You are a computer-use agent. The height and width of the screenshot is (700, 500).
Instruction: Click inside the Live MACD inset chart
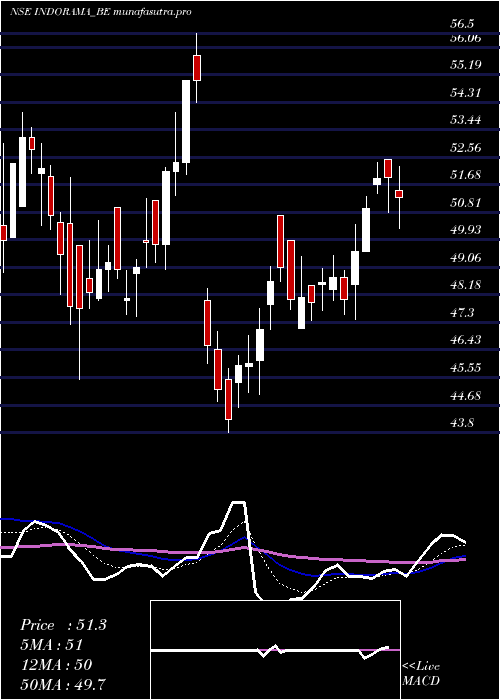click(x=275, y=650)
